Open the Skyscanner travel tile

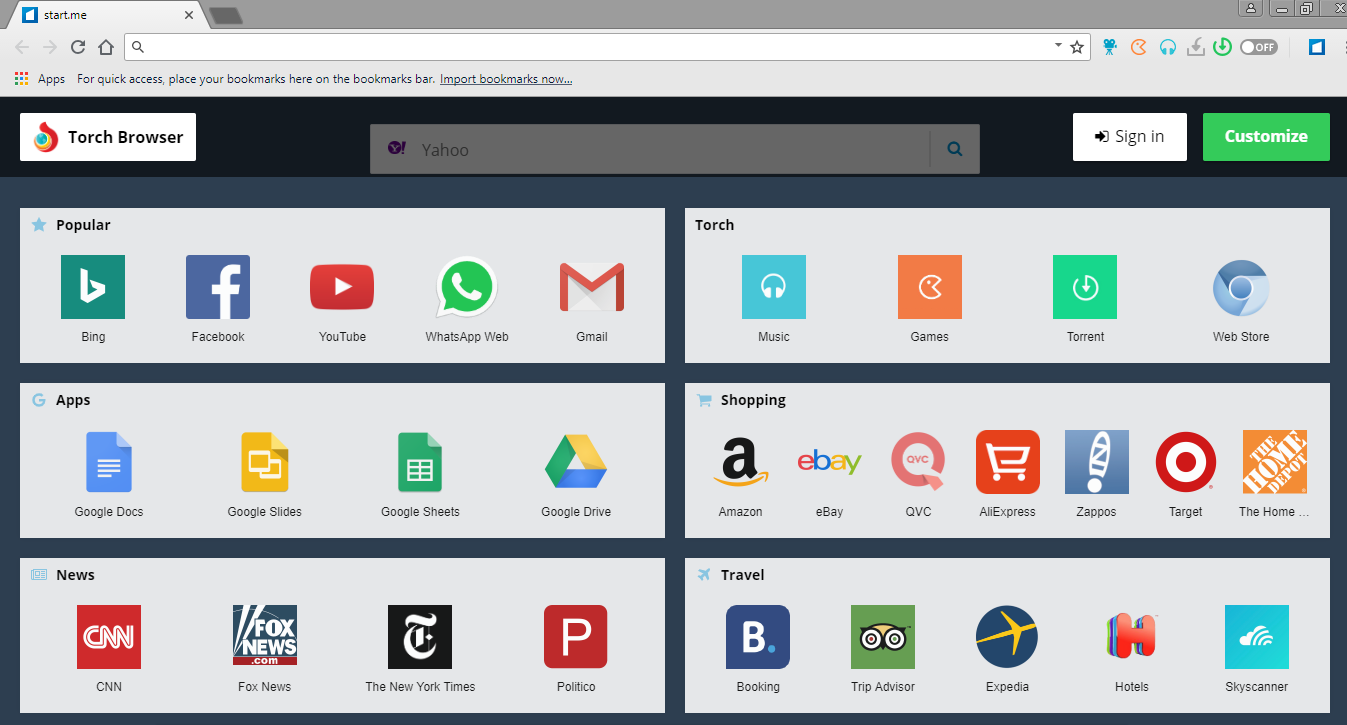coord(1257,649)
